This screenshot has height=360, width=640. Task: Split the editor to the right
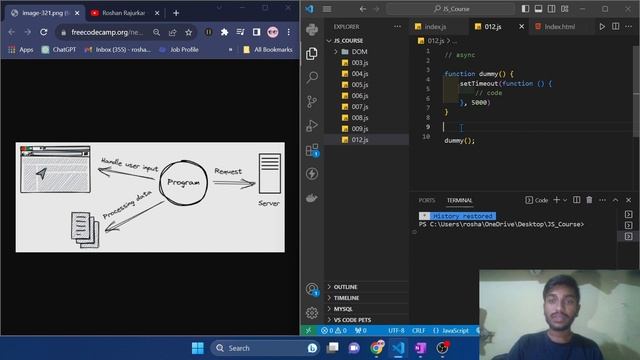point(616,27)
